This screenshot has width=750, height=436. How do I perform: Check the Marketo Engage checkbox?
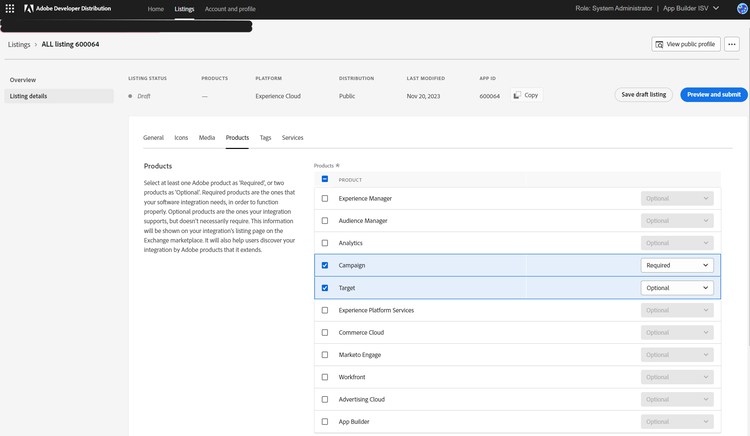(x=325, y=355)
